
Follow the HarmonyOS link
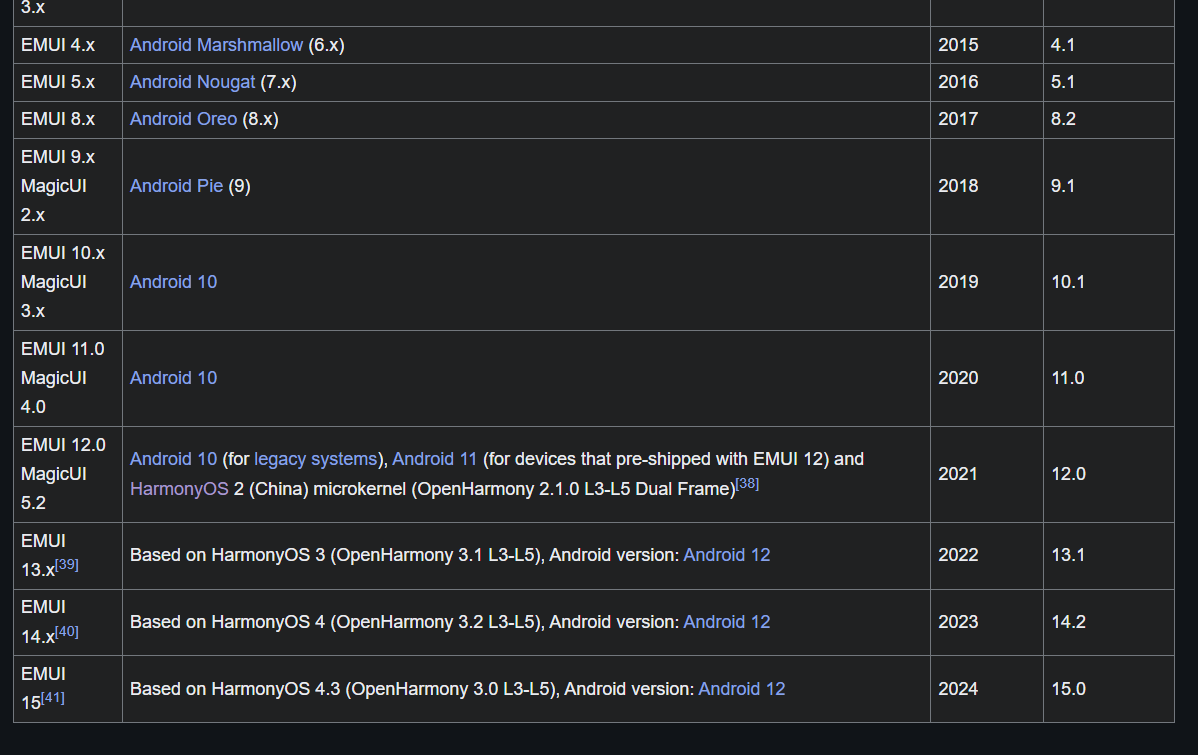(179, 489)
